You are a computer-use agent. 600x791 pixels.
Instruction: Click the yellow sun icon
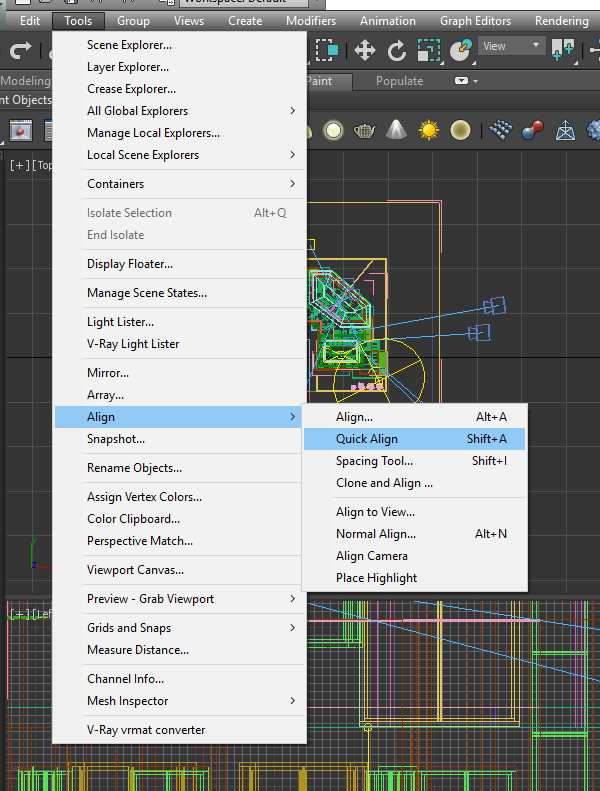click(x=429, y=130)
